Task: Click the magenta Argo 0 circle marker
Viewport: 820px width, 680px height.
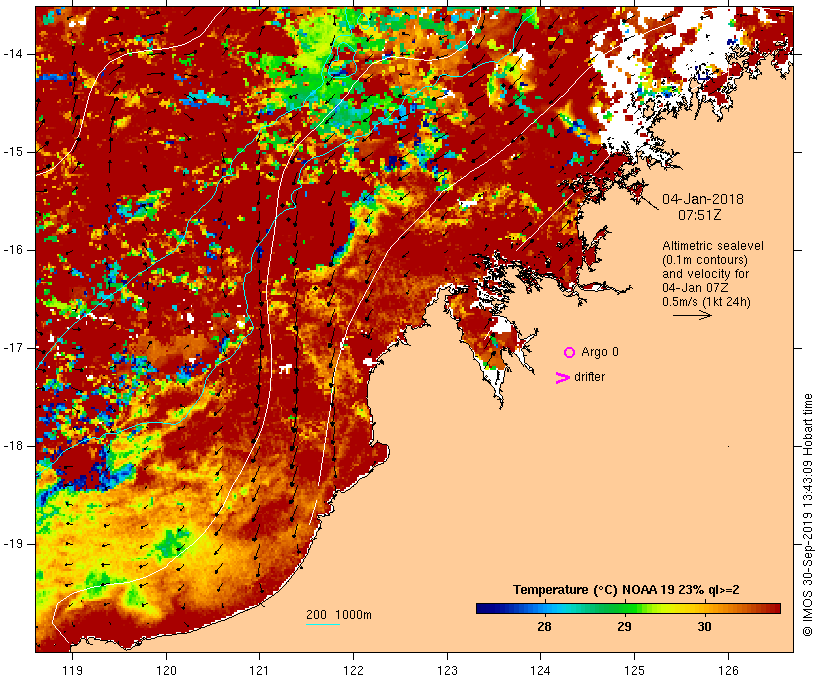Action: [x=570, y=353]
